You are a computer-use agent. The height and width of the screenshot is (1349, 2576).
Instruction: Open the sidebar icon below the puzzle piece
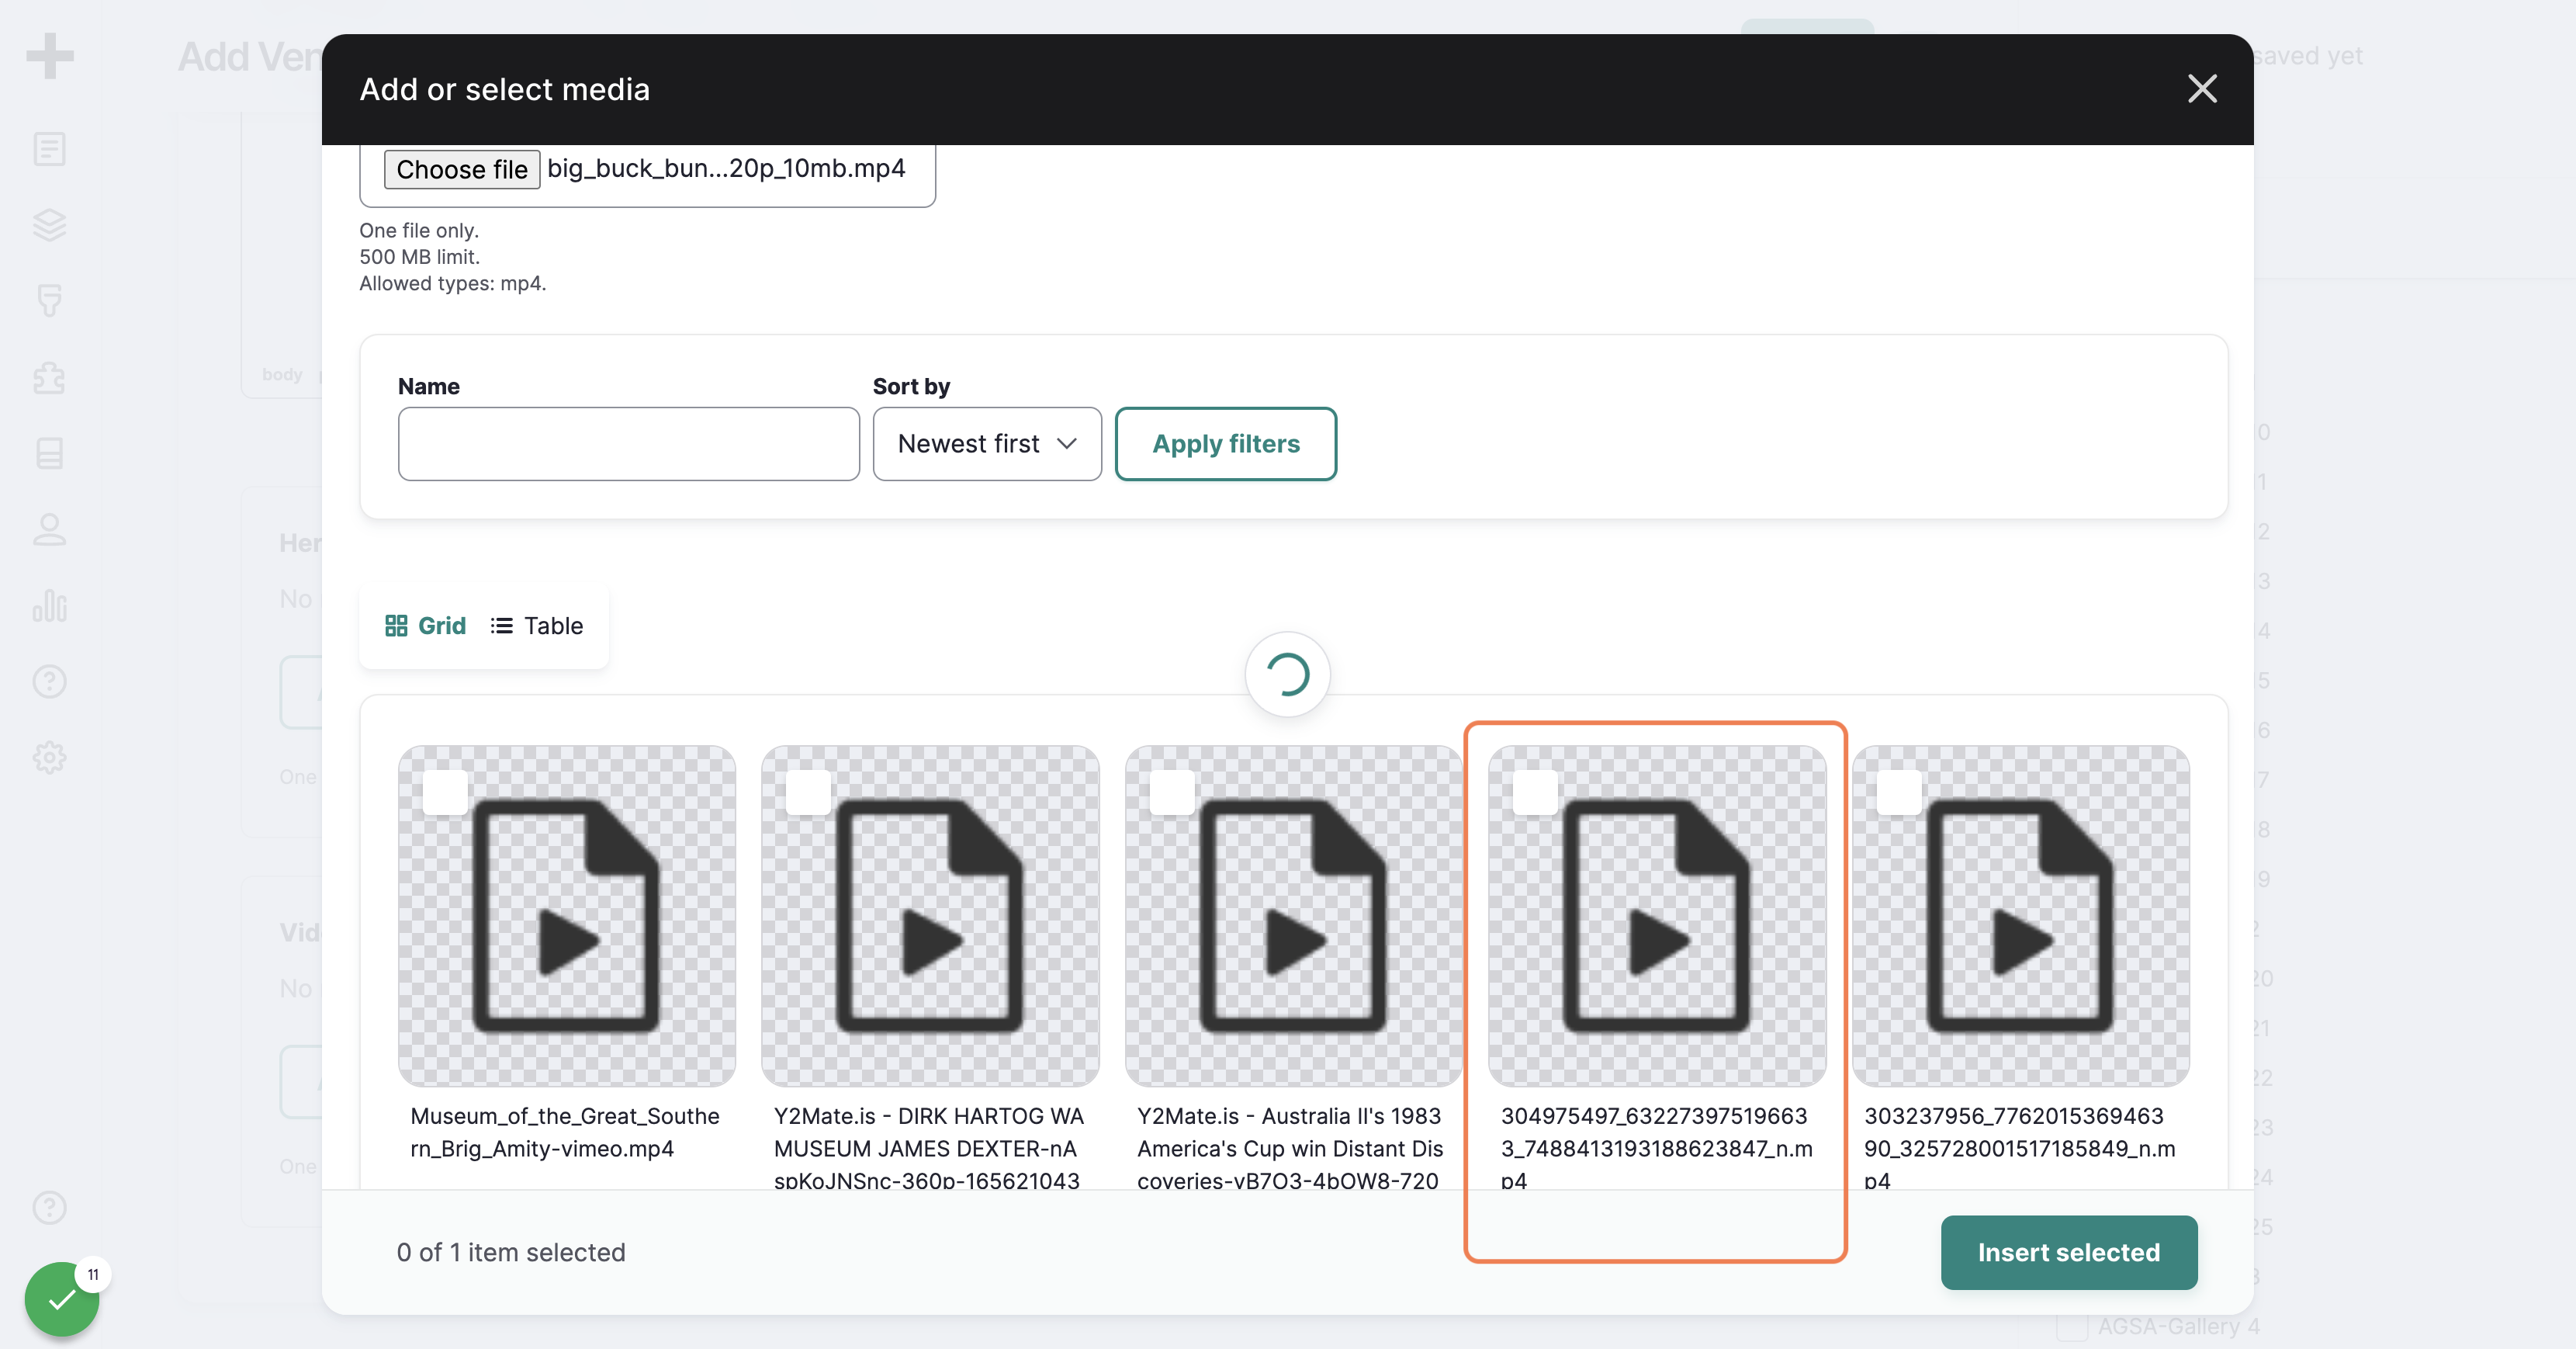click(50, 453)
